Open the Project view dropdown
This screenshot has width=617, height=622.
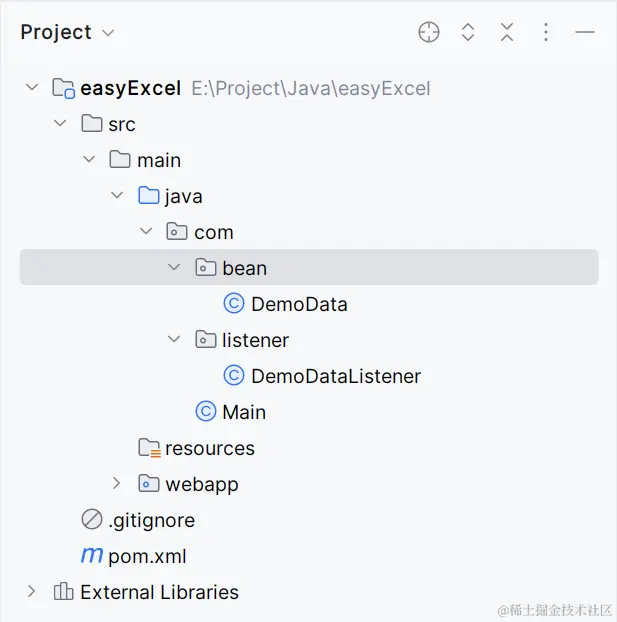[108, 33]
